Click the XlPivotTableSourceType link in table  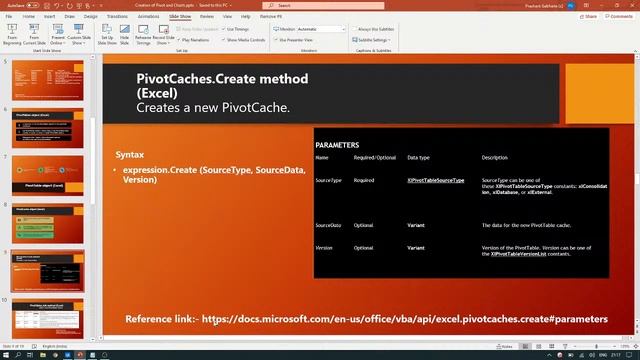click(436, 180)
